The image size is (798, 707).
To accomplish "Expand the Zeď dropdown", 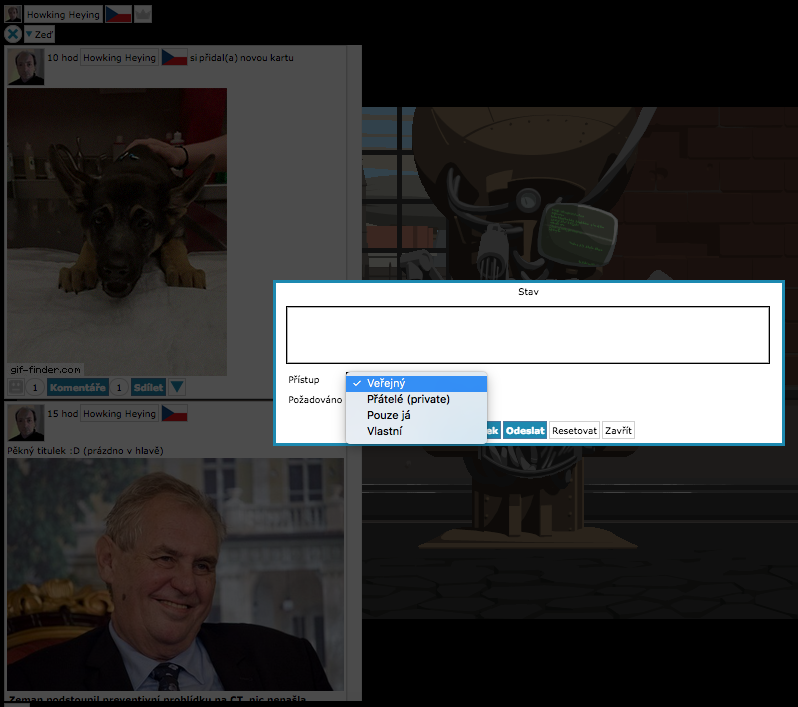I will pos(39,35).
